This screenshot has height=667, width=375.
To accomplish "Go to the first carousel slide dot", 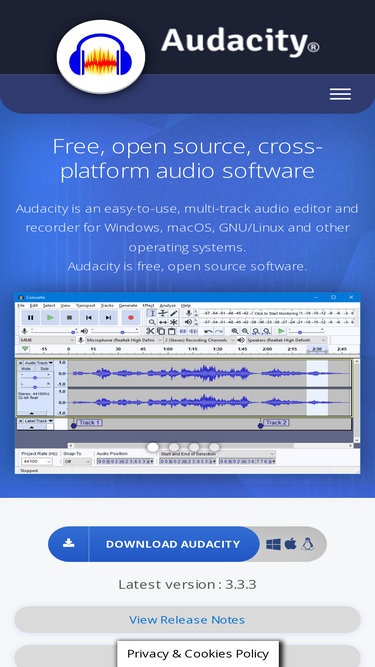I will click(153, 447).
